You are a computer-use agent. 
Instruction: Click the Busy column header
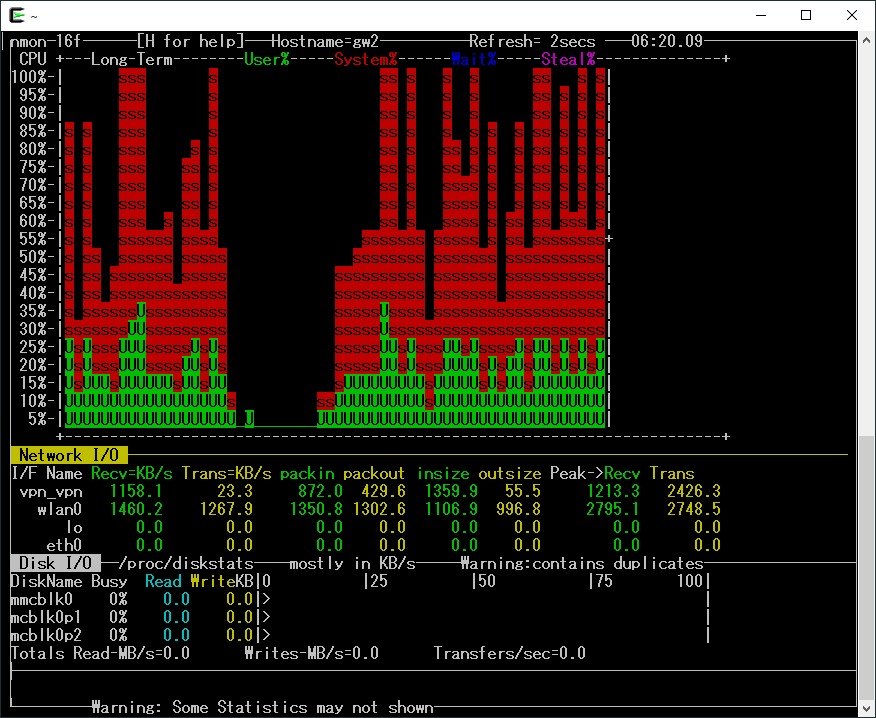click(x=109, y=581)
